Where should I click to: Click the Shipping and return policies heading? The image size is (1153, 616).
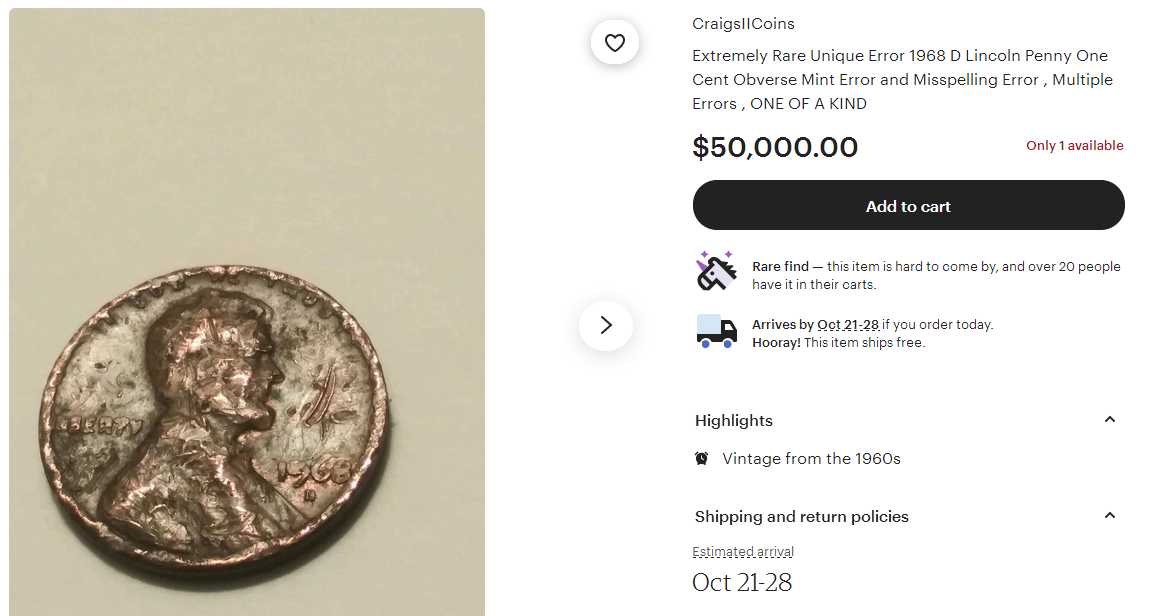801,517
